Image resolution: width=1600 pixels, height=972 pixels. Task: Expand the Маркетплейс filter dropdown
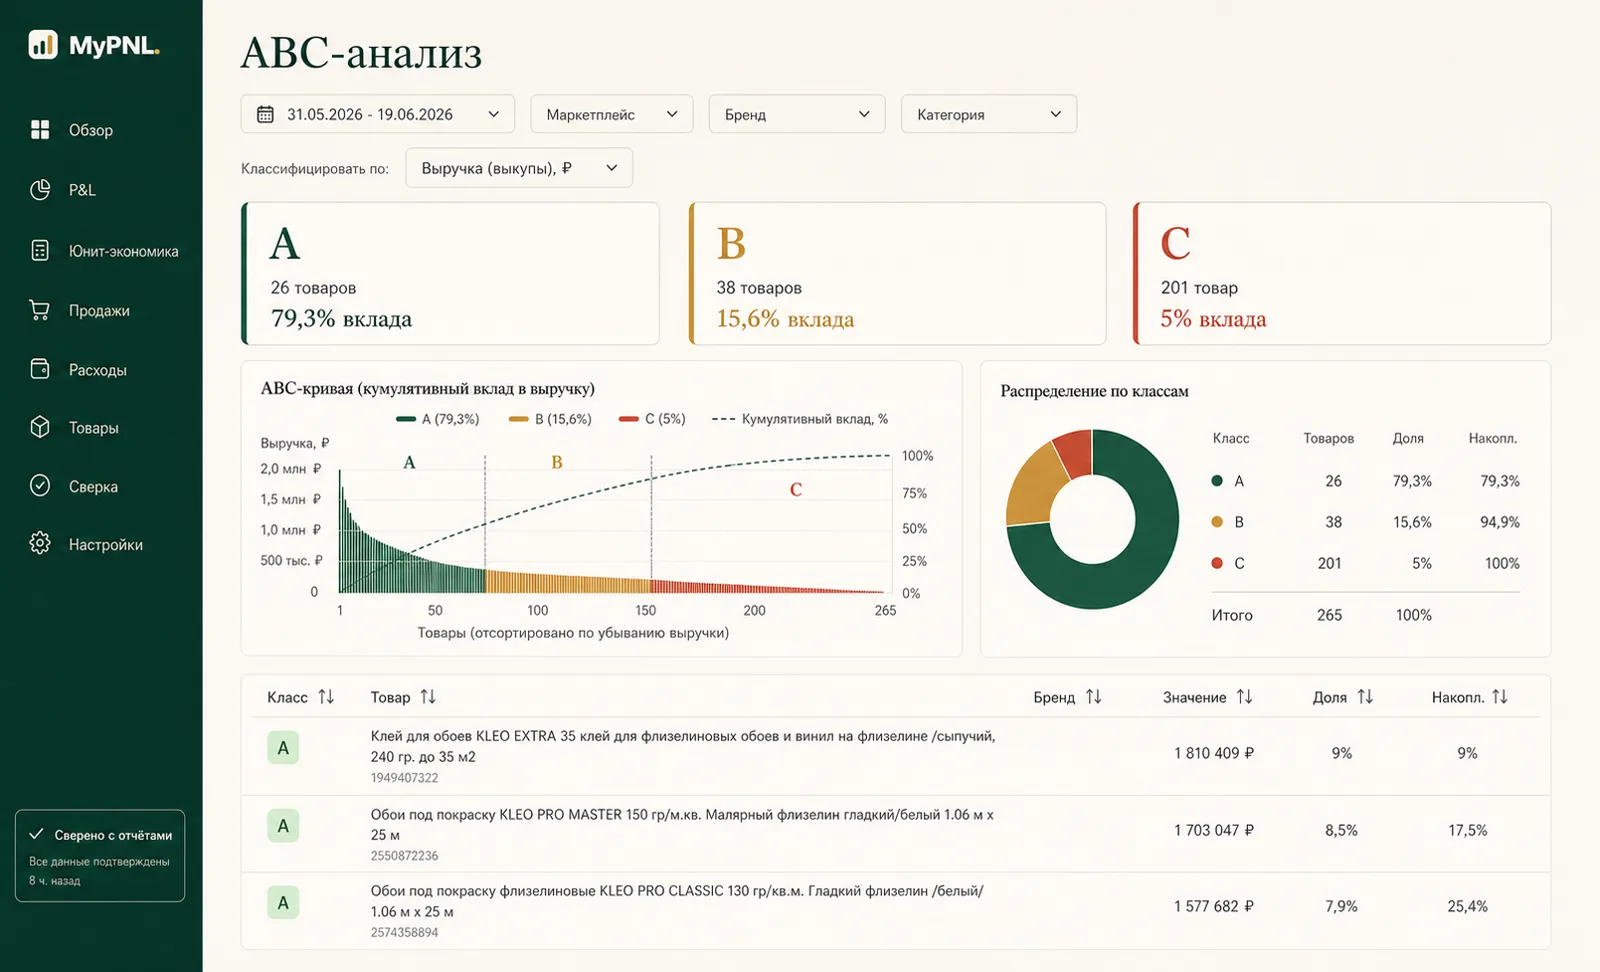[612, 114]
